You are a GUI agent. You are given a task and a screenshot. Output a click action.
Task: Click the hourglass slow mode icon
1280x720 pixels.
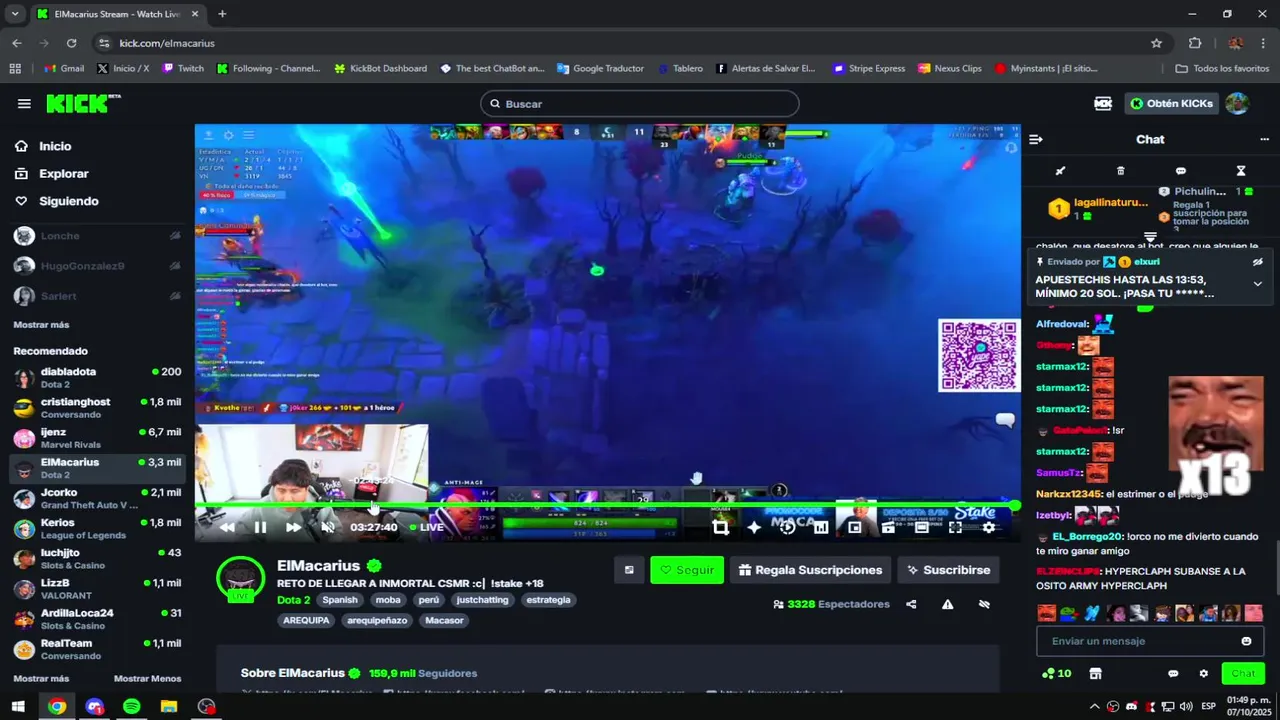(1241, 171)
